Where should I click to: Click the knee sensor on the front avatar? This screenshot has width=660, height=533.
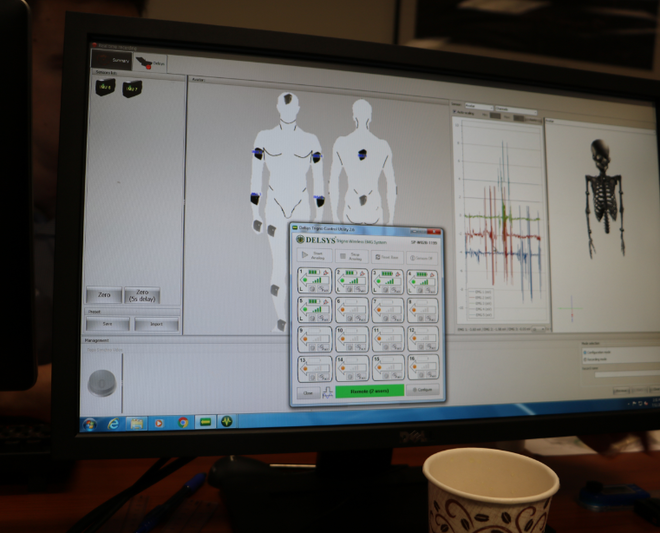(274, 290)
